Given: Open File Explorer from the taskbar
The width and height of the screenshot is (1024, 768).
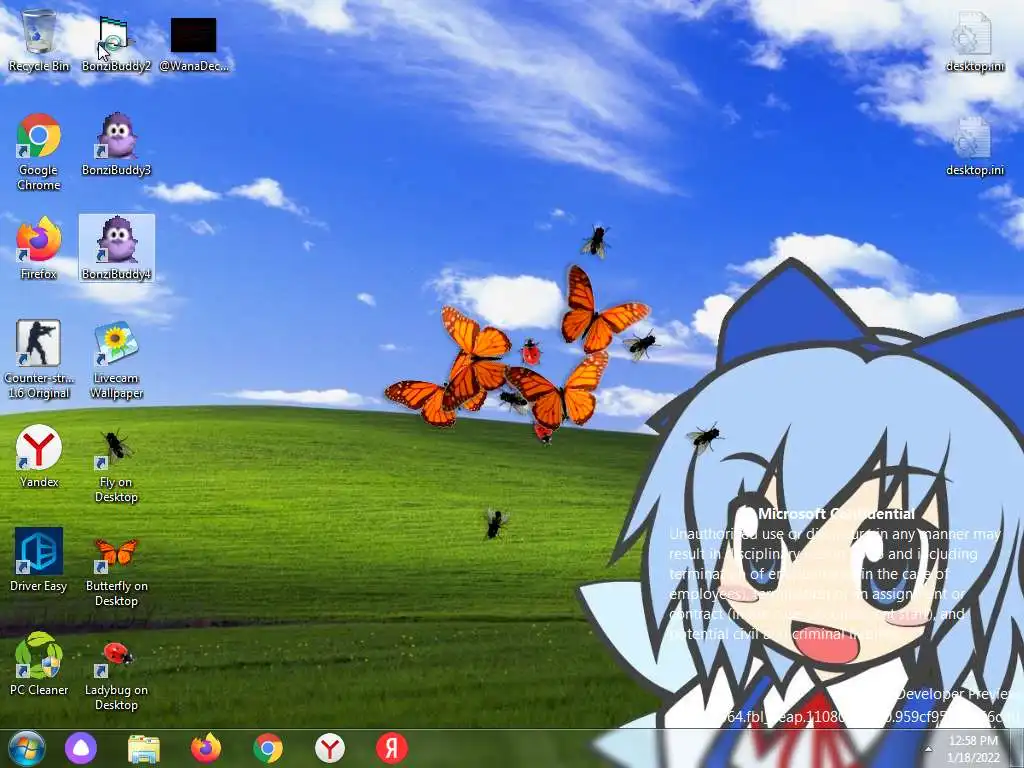Looking at the screenshot, I should (144, 748).
